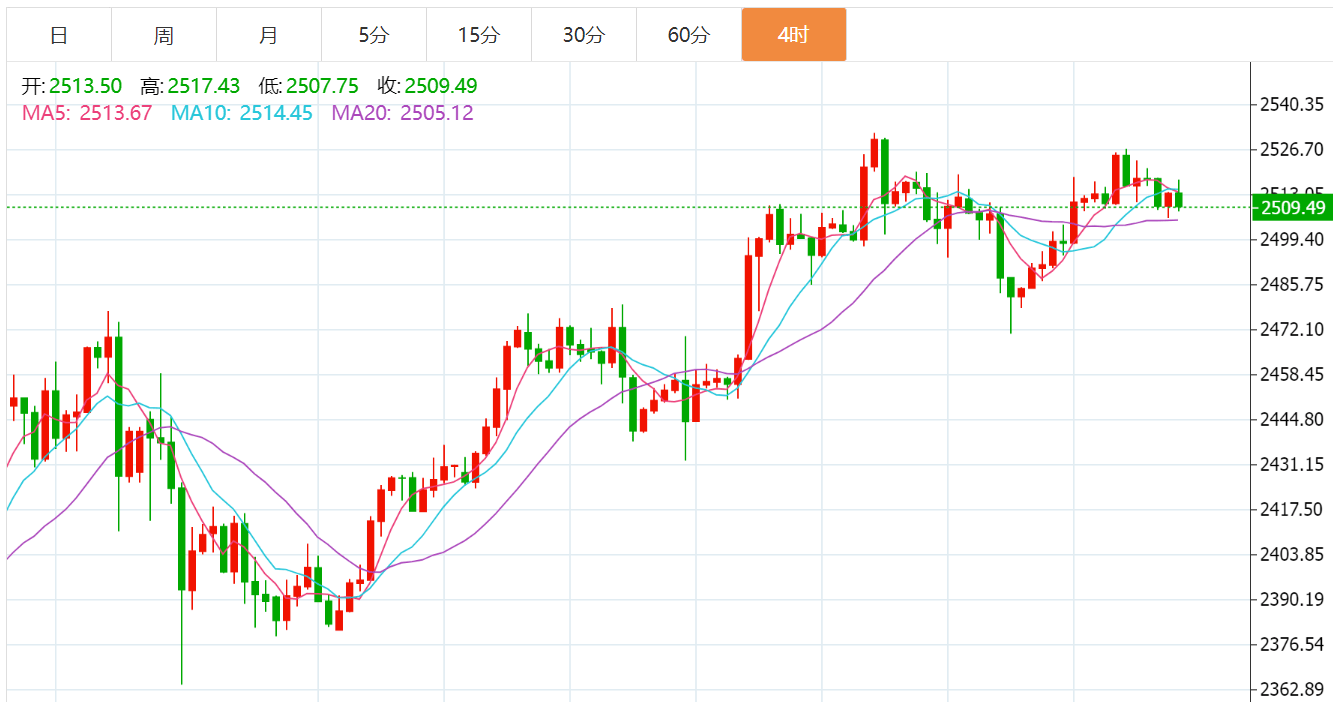
Task: Open the 月 monthly chart tab
Action: [x=269, y=35]
